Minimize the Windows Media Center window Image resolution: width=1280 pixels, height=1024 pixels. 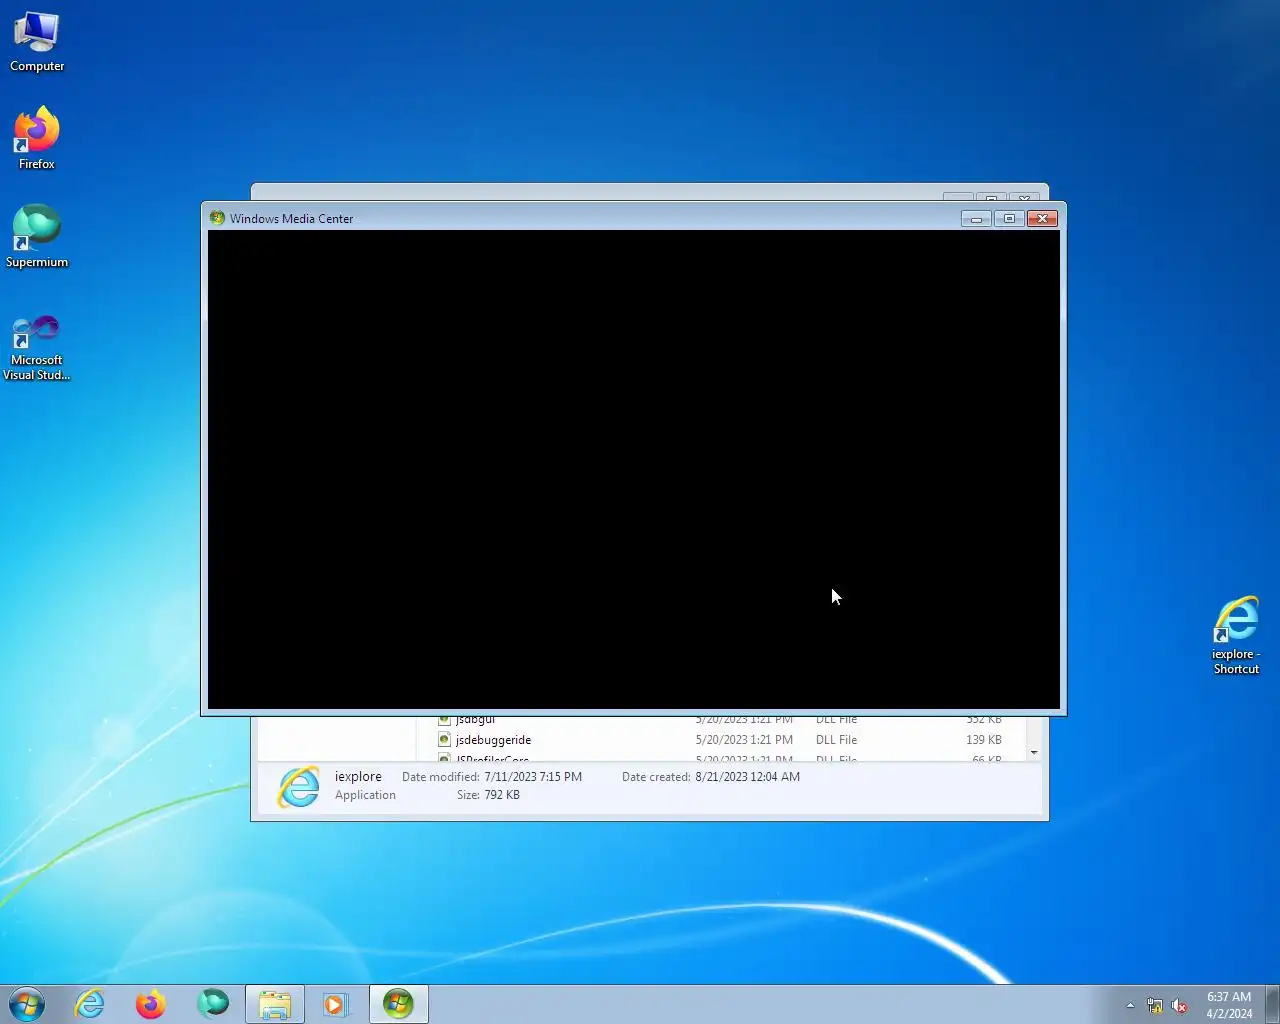pyautogui.click(x=976, y=218)
